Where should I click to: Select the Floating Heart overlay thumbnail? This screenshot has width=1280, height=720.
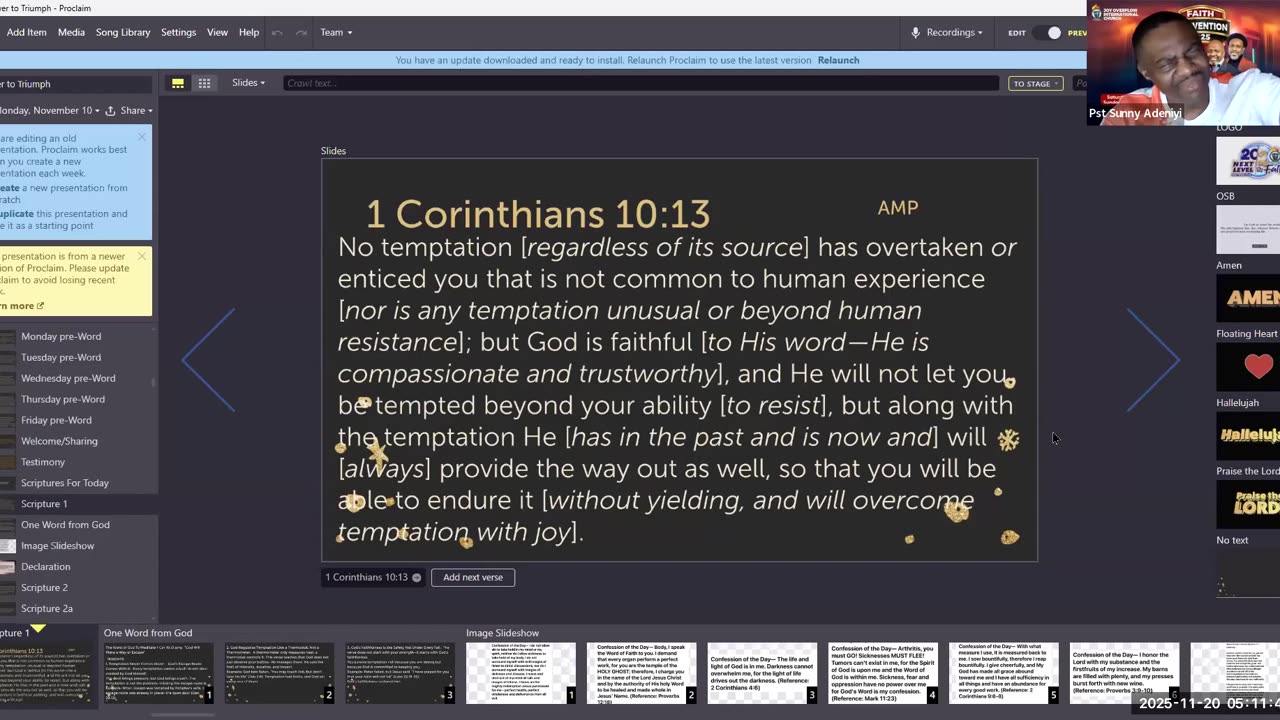pyautogui.click(x=1248, y=366)
